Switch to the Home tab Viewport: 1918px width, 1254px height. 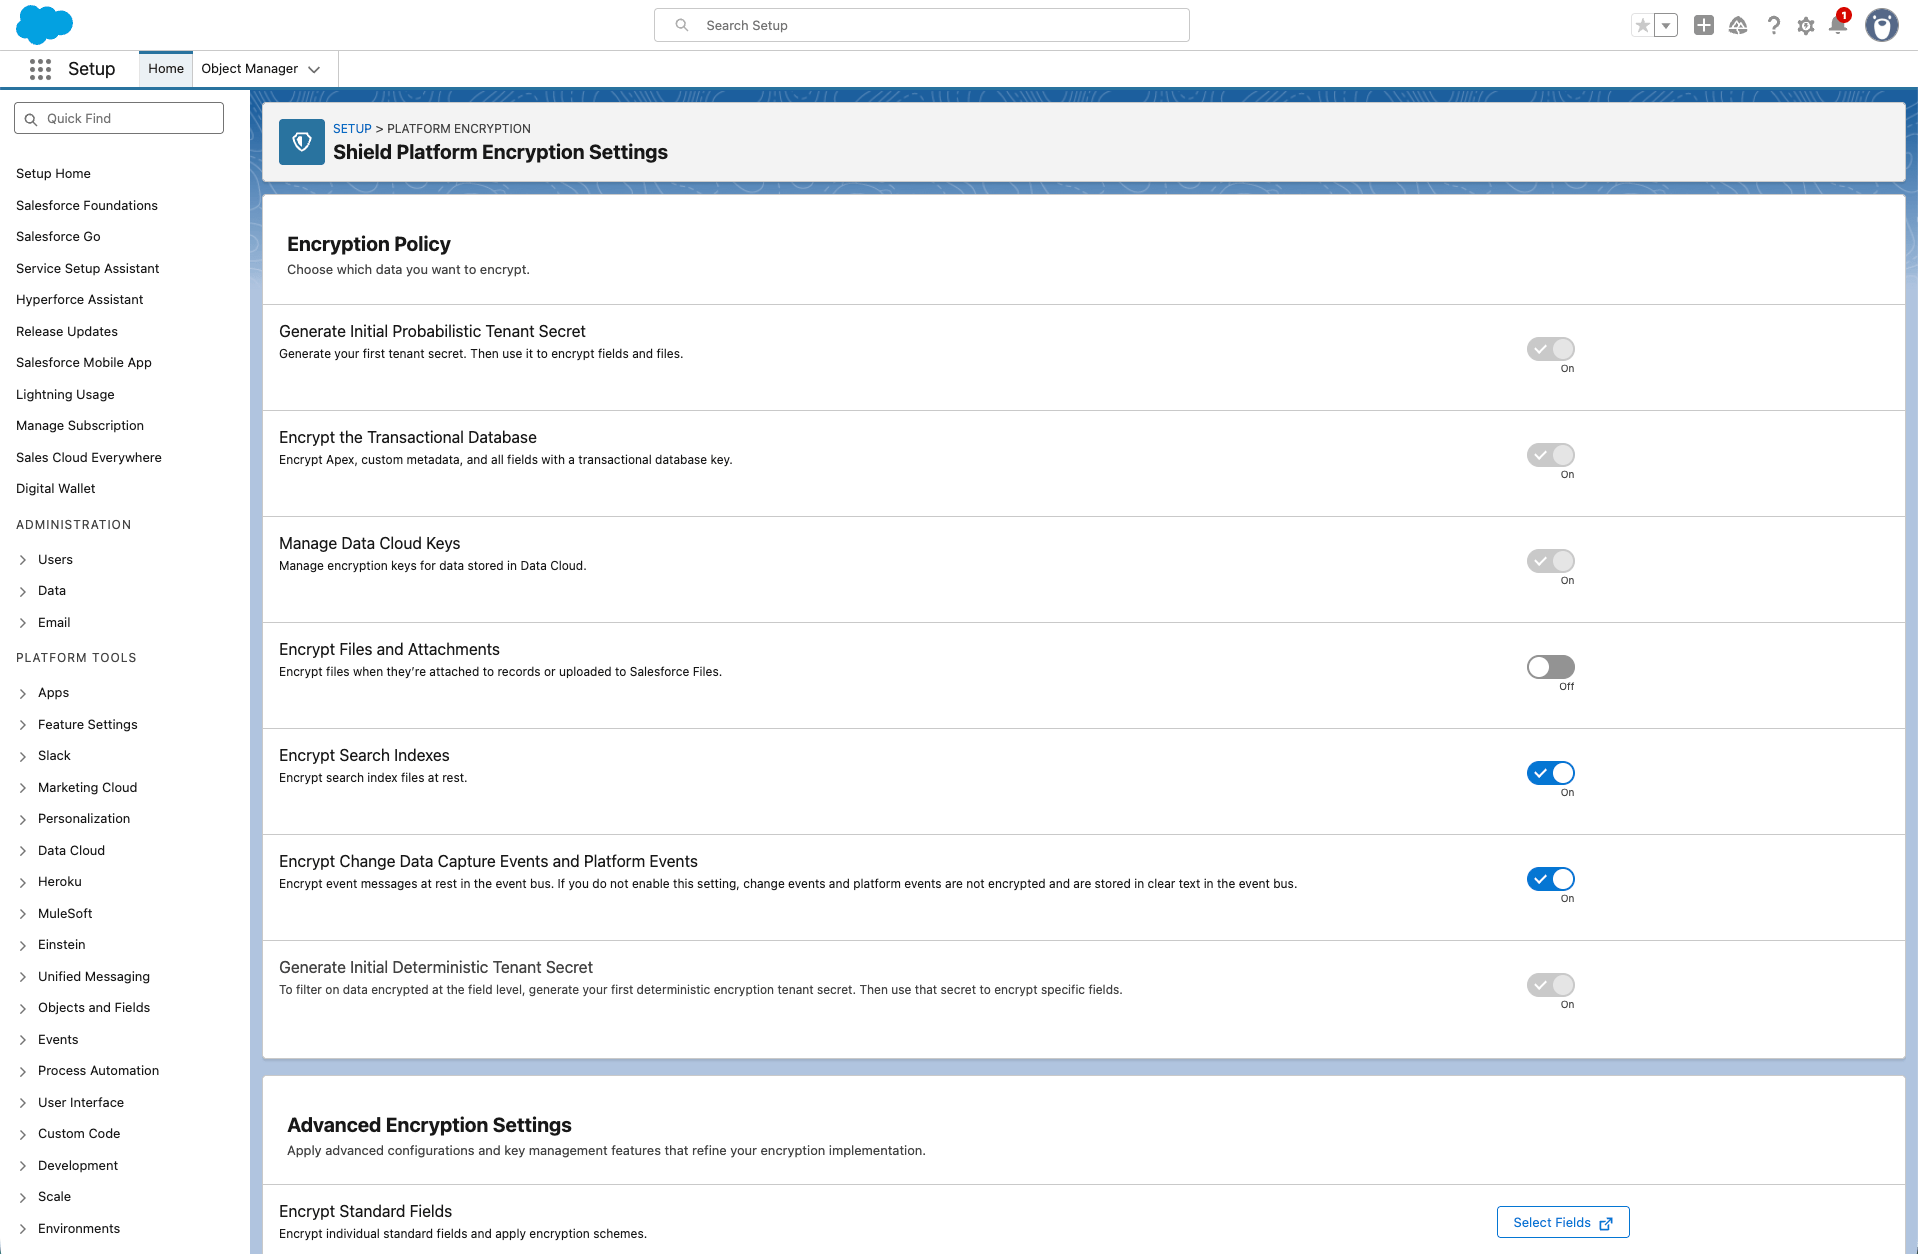pos(166,69)
